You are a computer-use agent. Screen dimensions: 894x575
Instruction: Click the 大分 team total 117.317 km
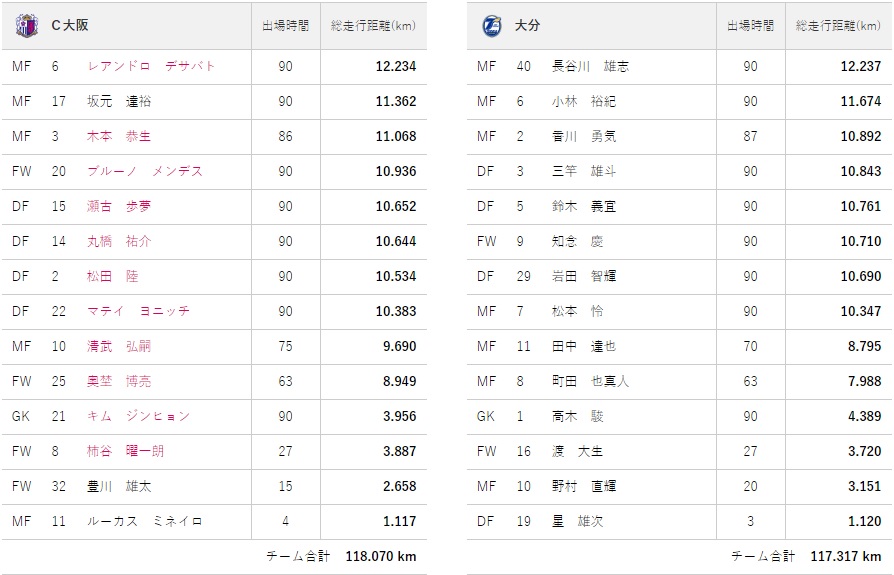(x=845, y=556)
